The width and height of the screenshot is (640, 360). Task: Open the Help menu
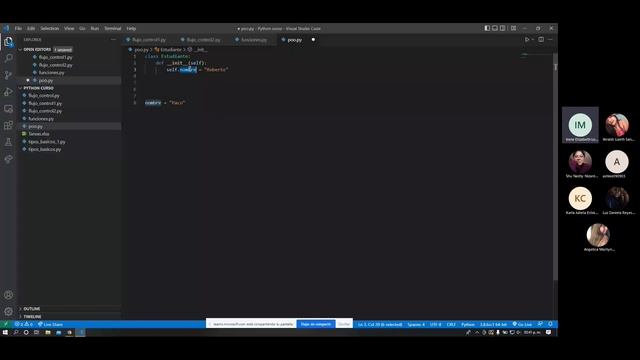131,28
